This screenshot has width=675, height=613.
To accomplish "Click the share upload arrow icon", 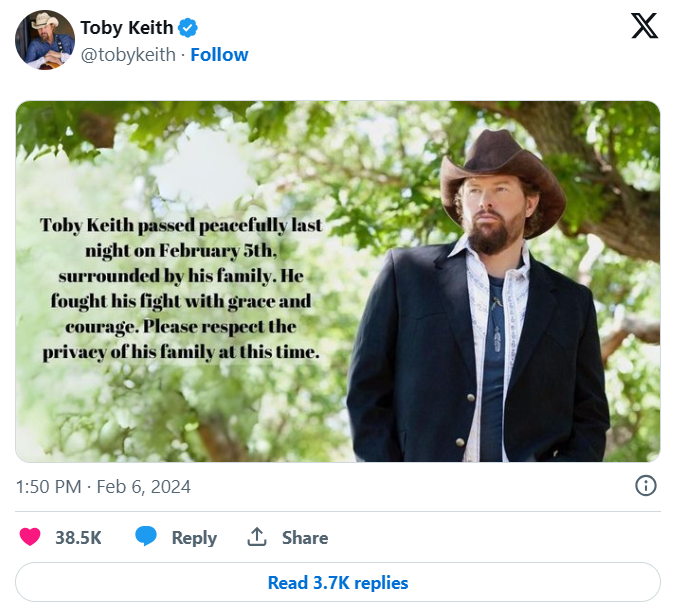I will pyautogui.click(x=257, y=537).
